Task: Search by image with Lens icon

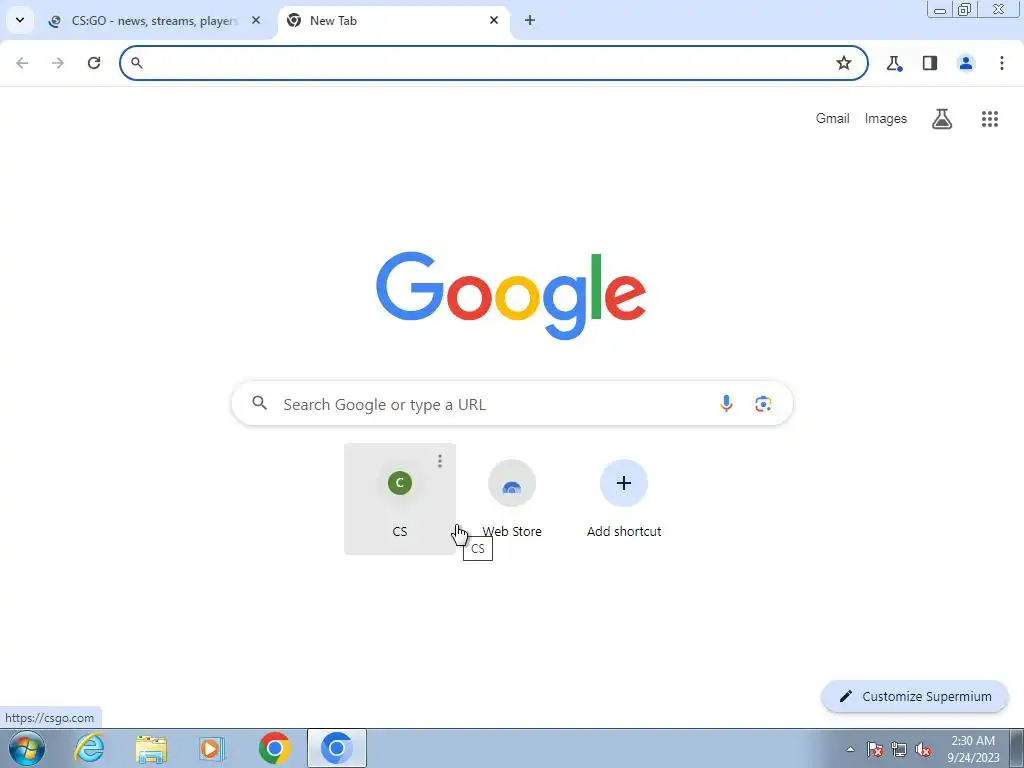Action: click(763, 404)
